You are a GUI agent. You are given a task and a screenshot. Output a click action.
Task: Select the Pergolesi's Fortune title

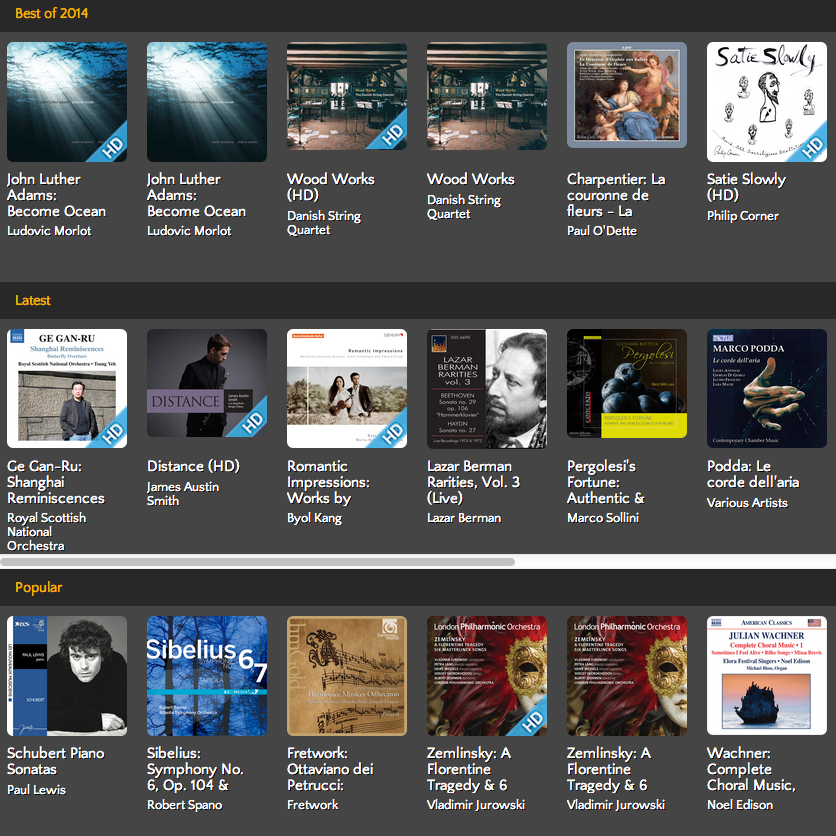tap(606, 482)
